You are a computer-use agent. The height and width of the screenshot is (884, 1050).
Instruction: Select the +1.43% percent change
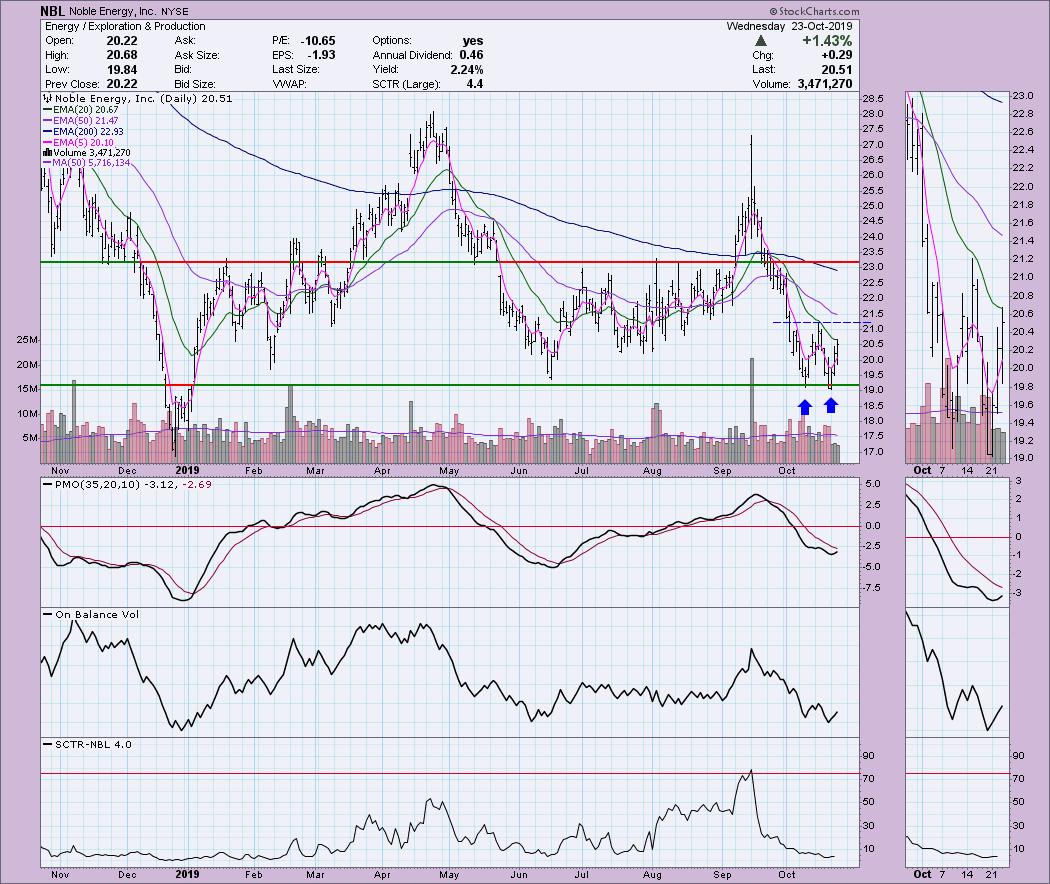coord(827,41)
